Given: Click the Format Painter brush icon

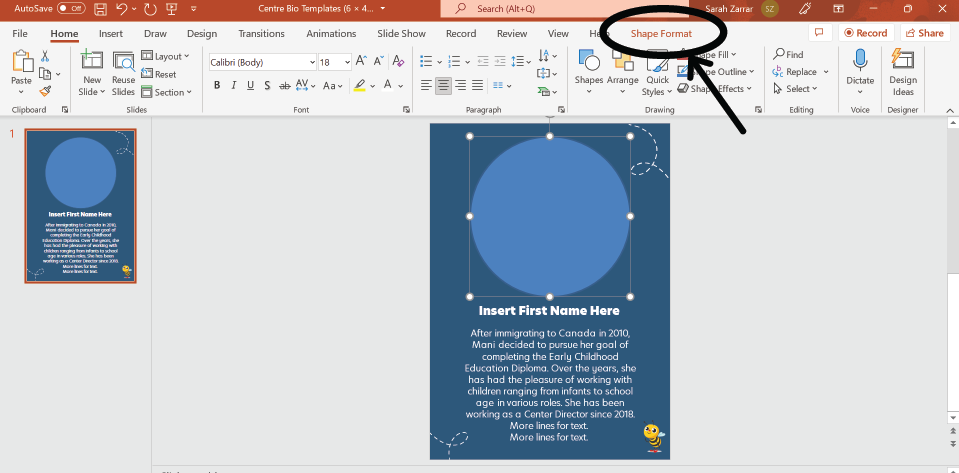Looking at the screenshot, I should click(45, 90).
